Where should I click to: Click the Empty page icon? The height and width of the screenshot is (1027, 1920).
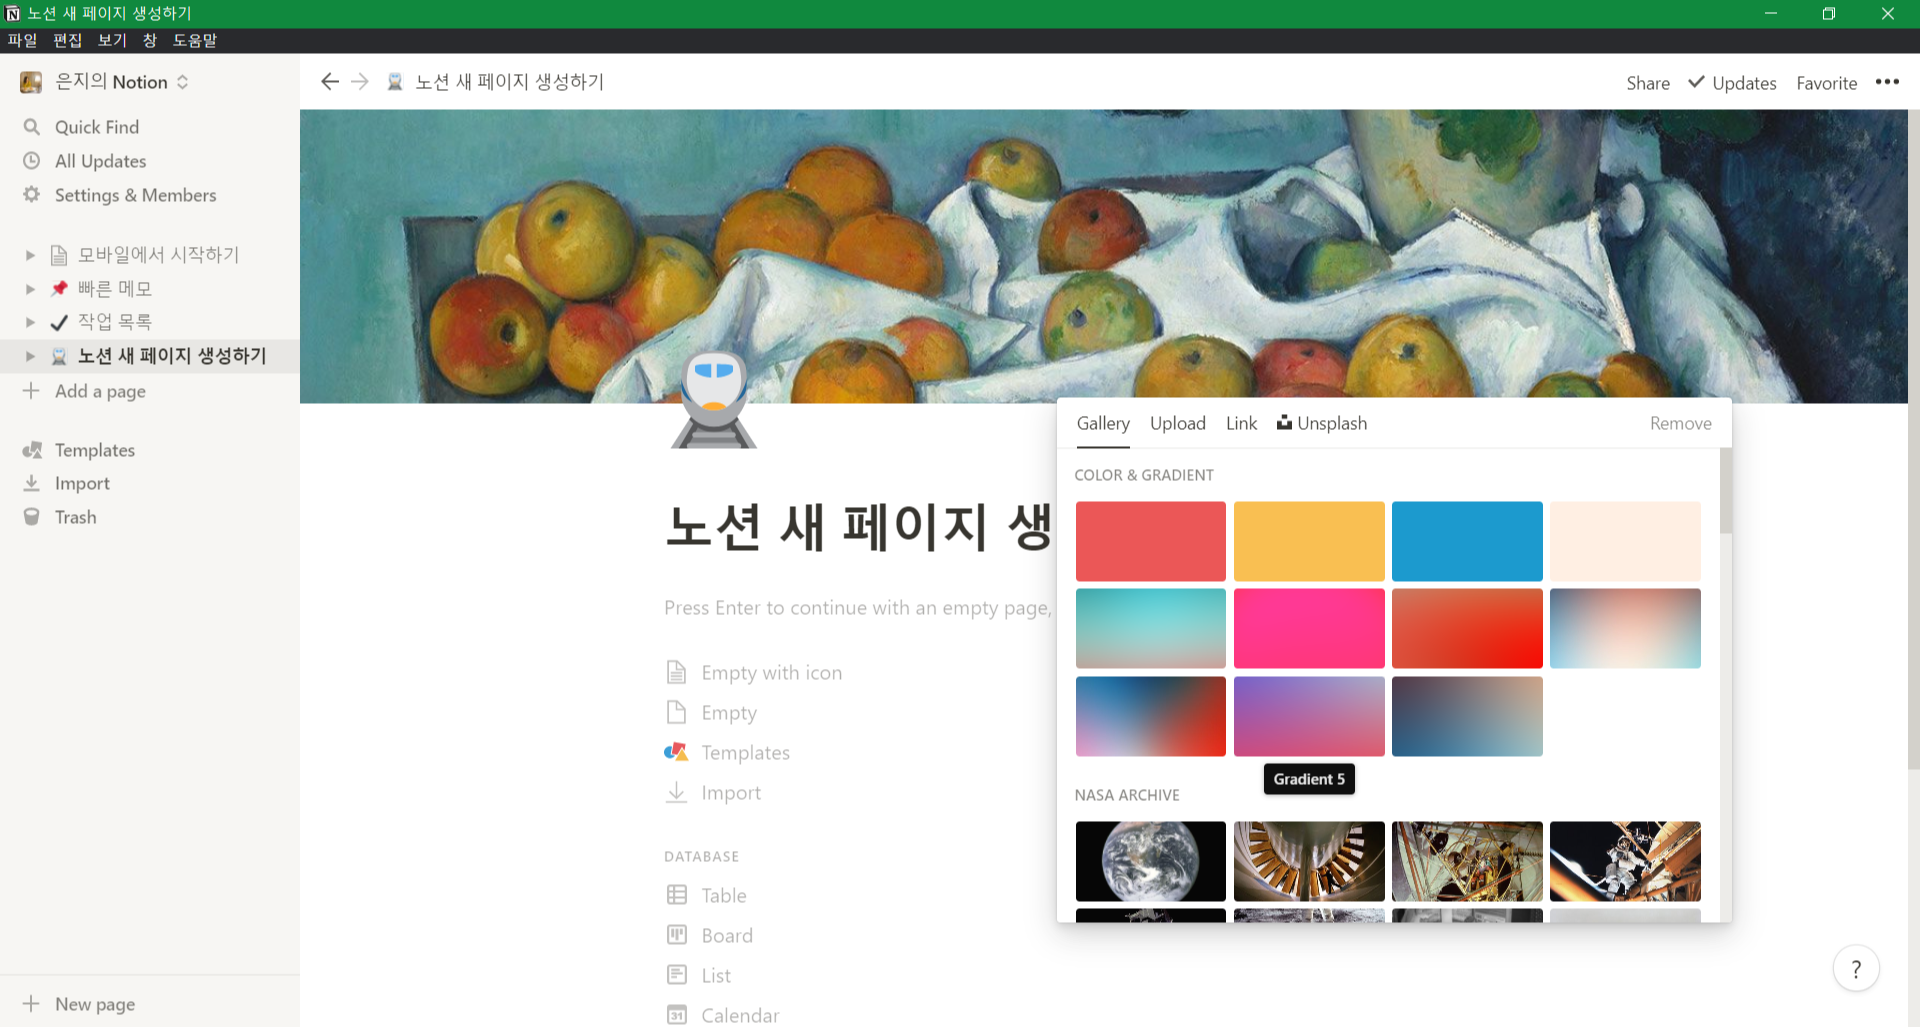coord(677,712)
